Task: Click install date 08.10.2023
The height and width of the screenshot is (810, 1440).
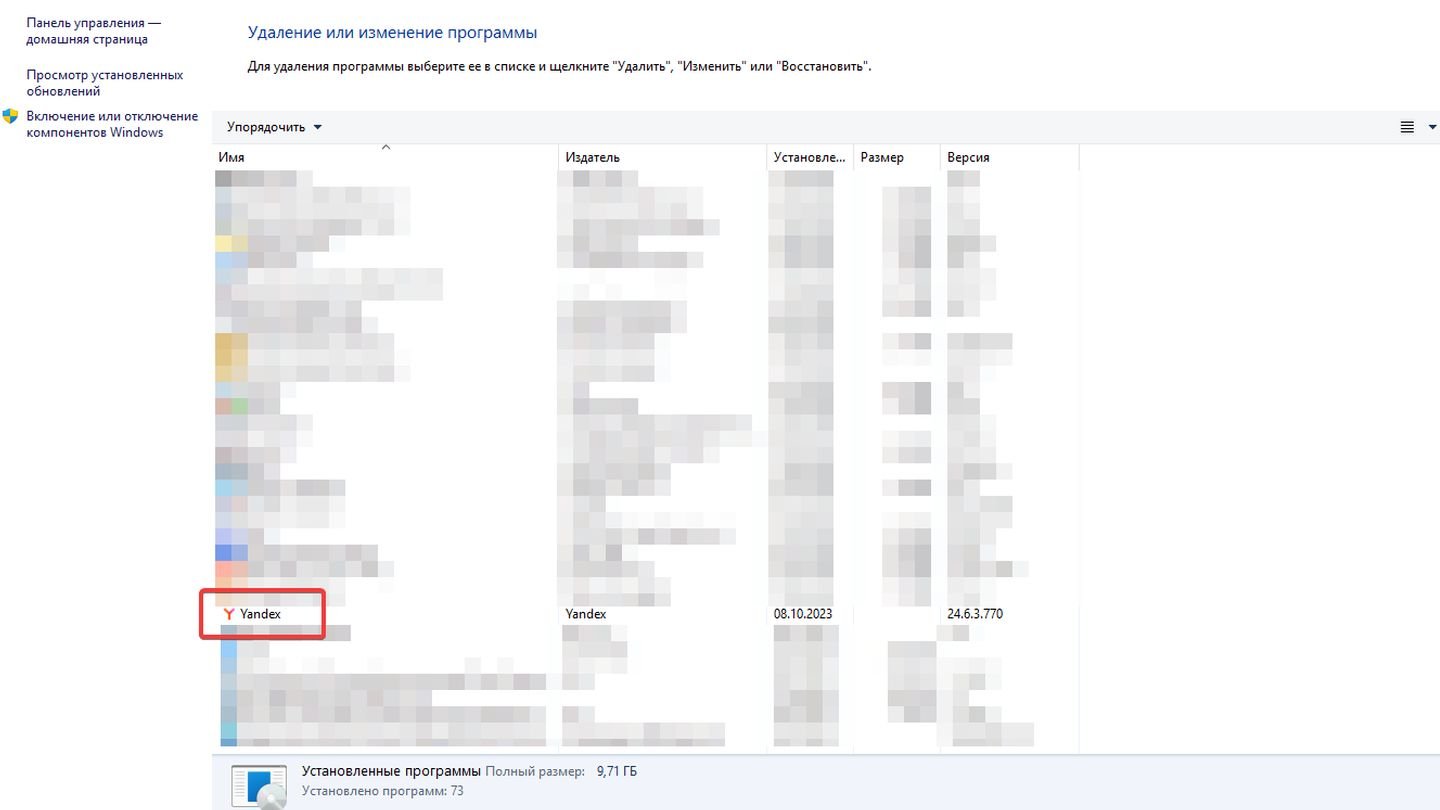Action: (x=803, y=614)
